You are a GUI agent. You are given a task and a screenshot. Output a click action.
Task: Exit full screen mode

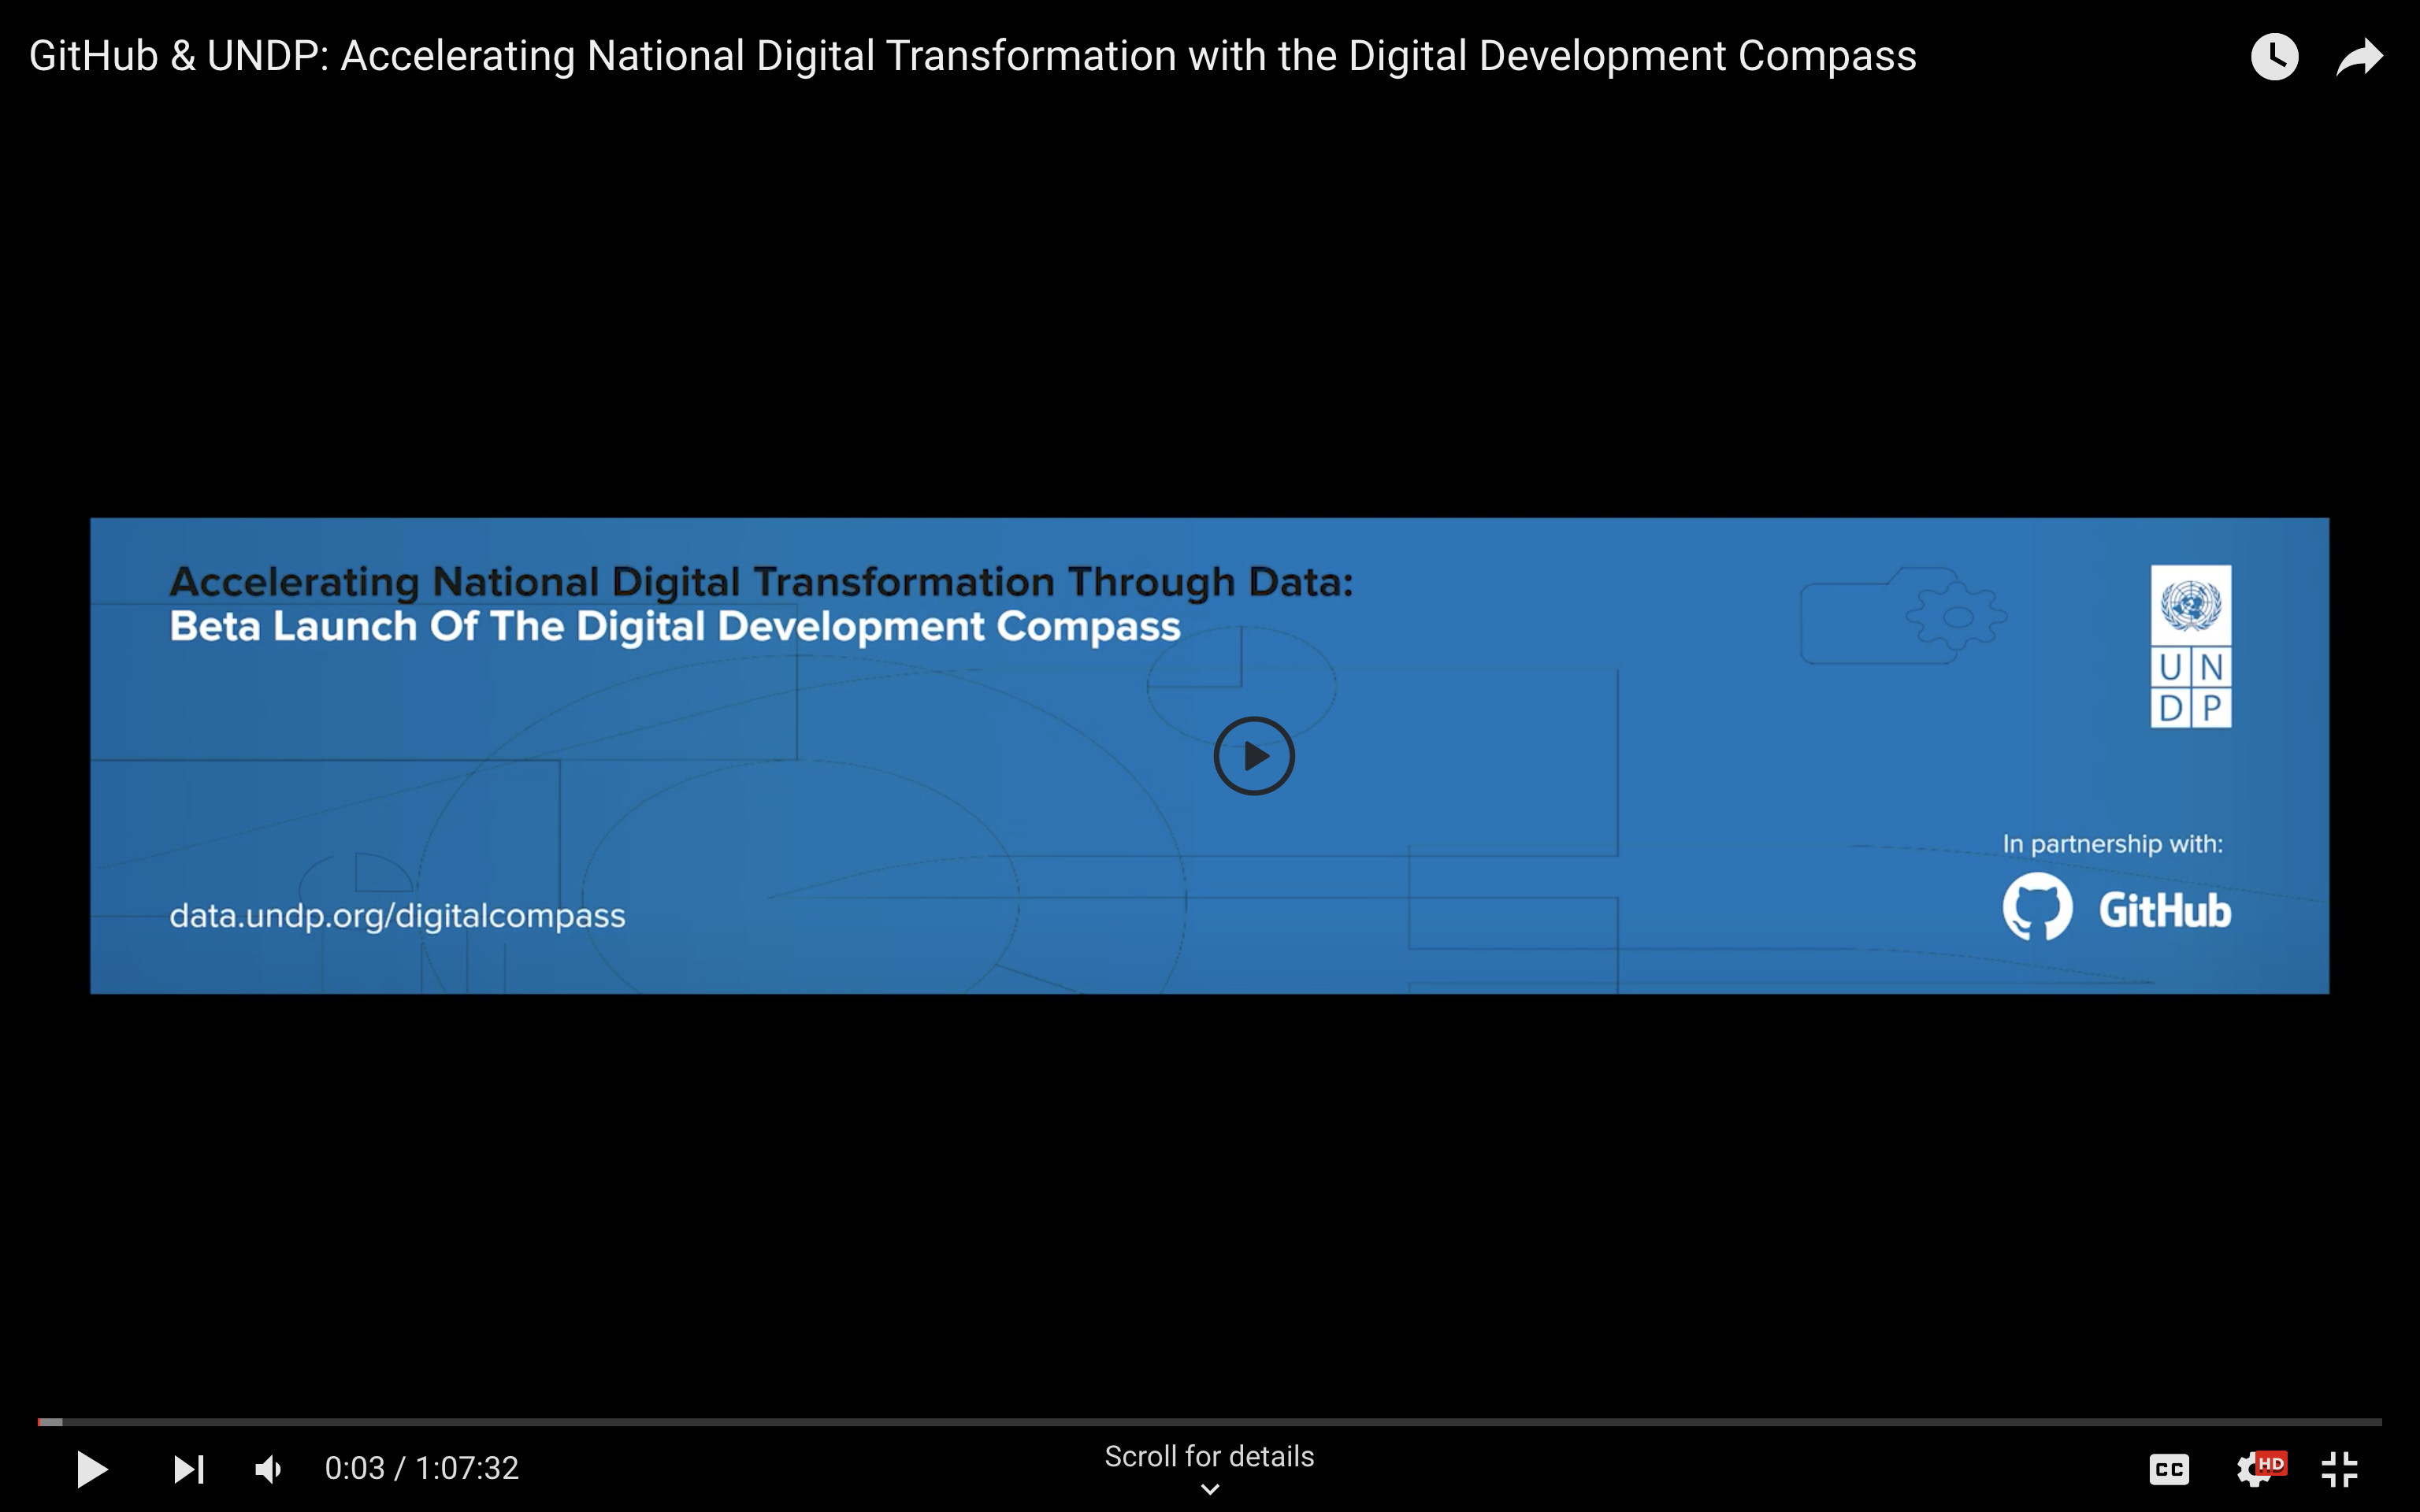point(2339,1469)
